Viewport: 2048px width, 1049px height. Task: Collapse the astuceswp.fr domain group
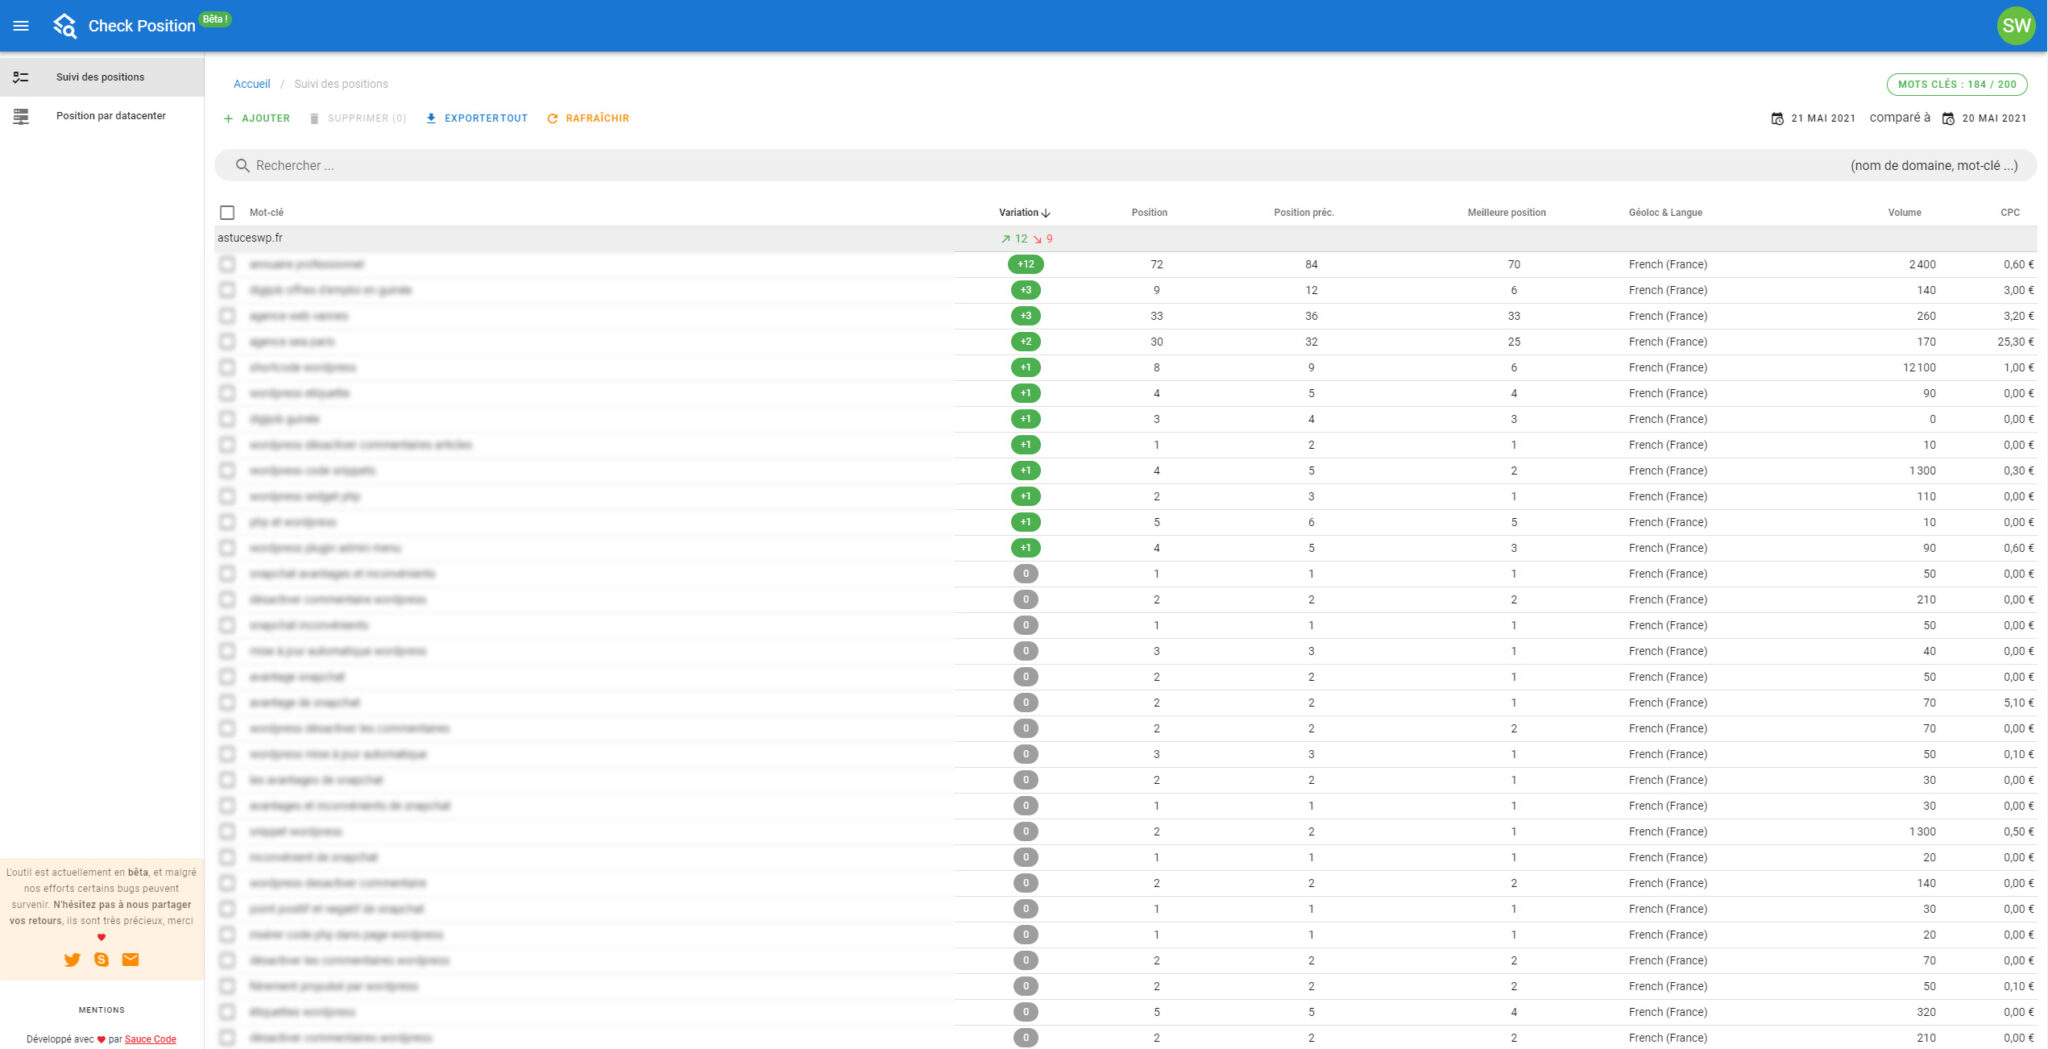[1126, 239]
